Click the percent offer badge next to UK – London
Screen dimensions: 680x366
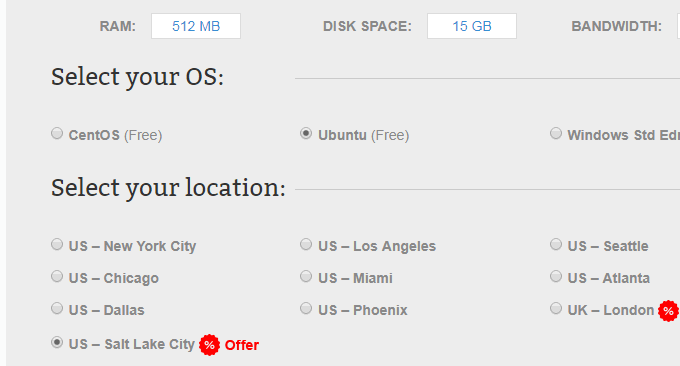(668, 311)
